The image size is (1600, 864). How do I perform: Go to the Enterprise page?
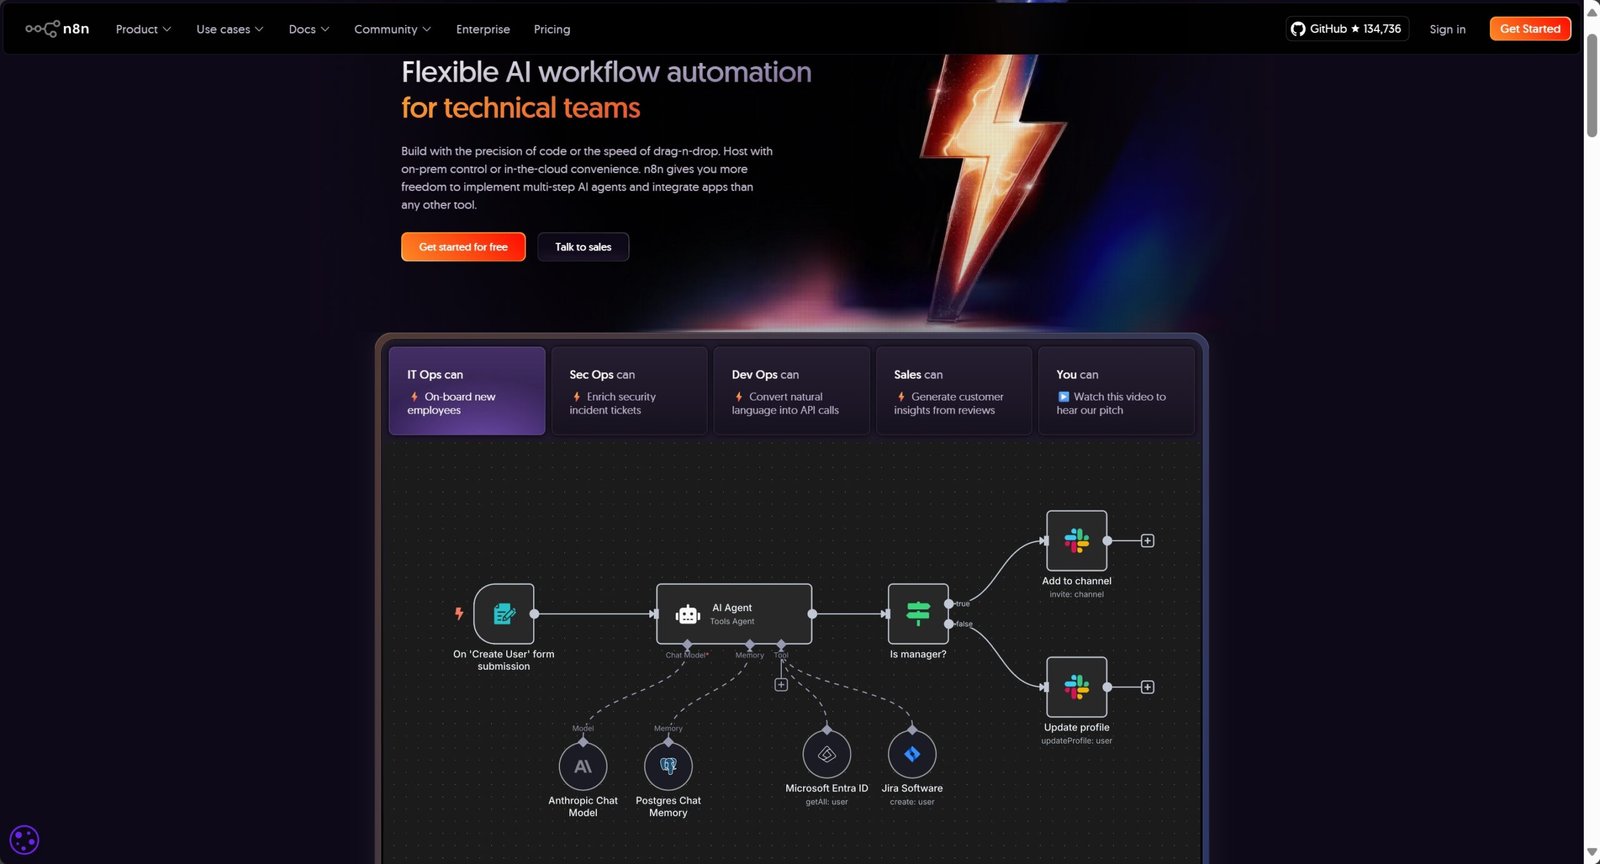point(483,29)
